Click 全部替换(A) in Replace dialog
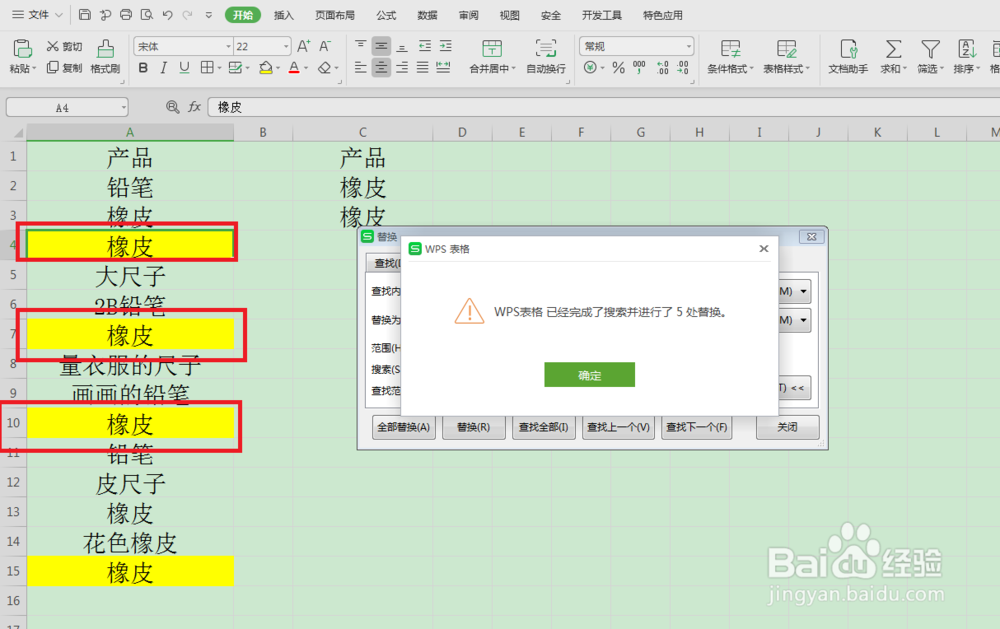Screen dimensions: 1000x629 coord(403,427)
